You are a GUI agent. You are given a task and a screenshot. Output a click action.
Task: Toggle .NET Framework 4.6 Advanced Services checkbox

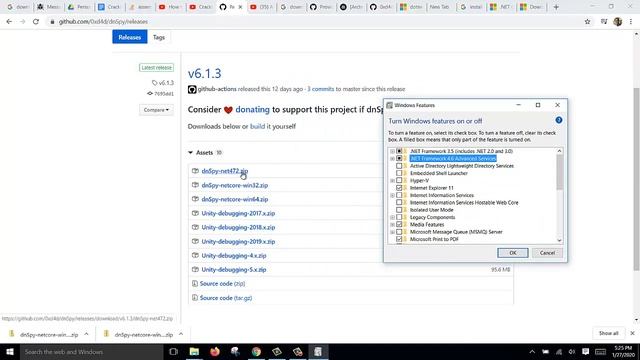[399, 158]
